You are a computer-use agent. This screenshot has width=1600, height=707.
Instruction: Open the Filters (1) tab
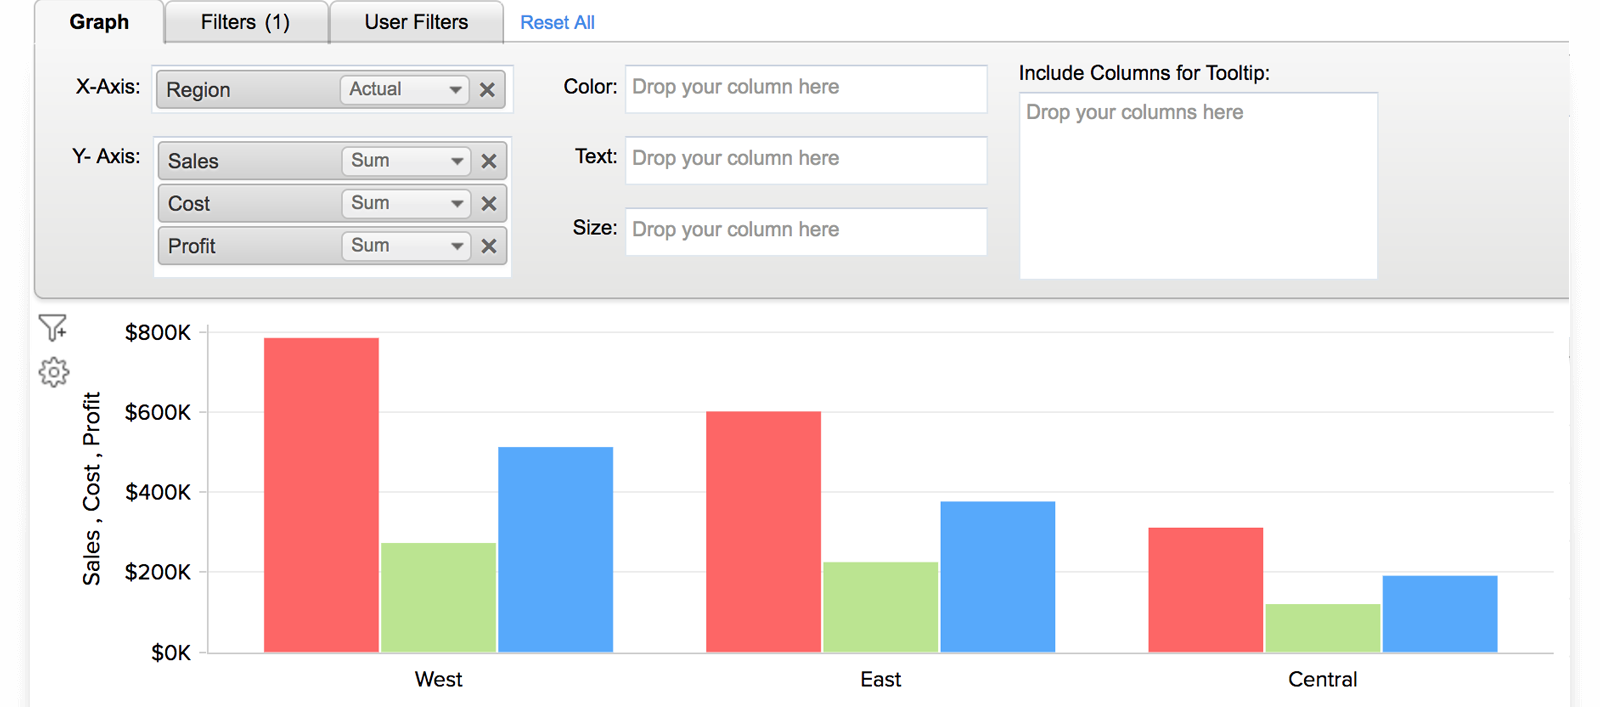245,22
